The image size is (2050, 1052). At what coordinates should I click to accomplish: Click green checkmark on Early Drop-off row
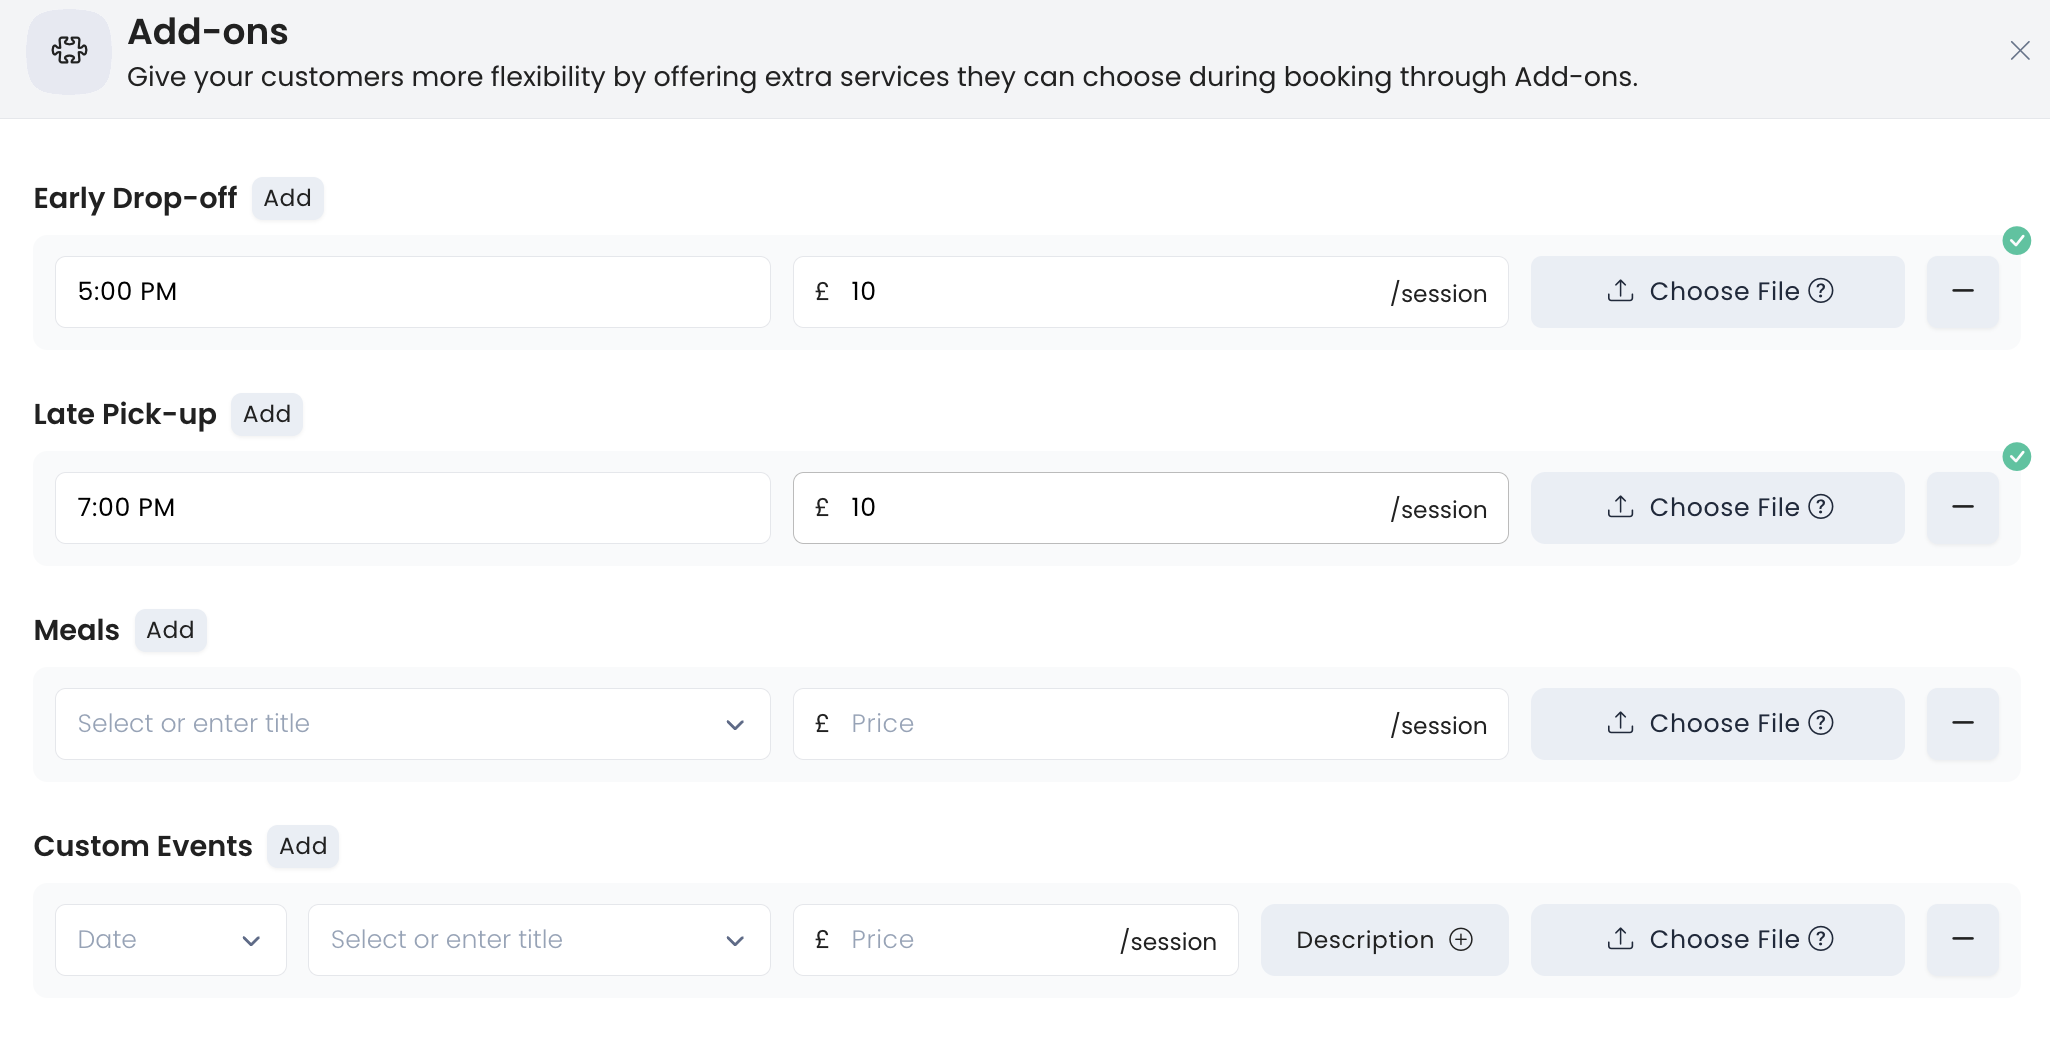click(2016, 241)
